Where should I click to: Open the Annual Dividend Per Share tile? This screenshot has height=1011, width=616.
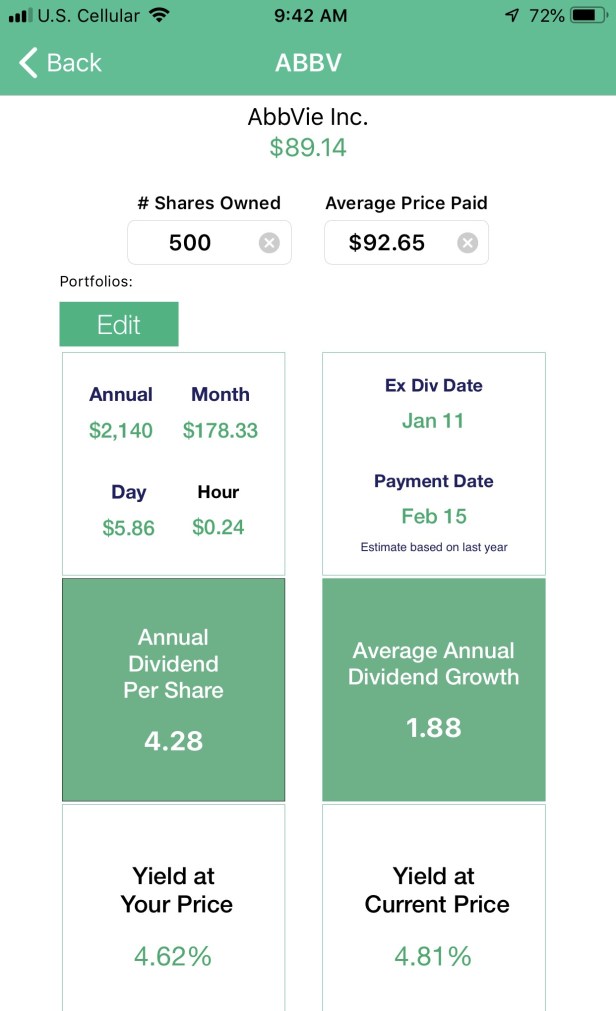[x=173, y=689]
